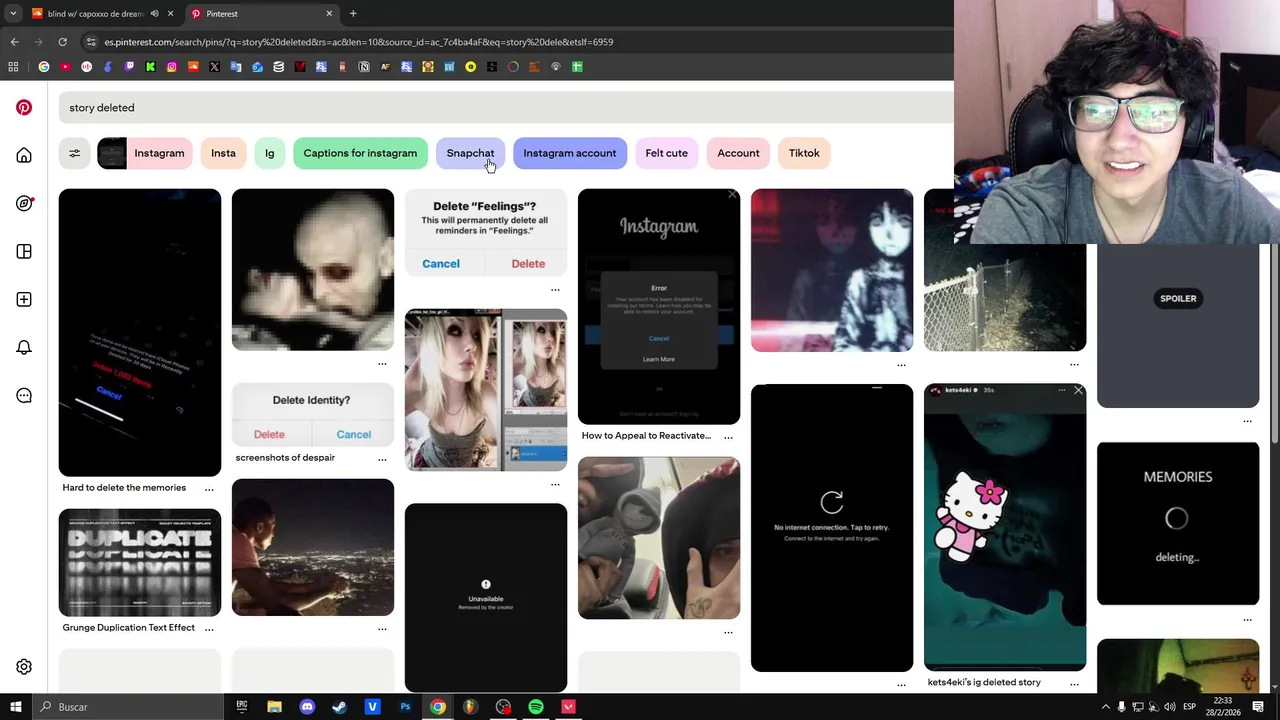Open the boards icon in Pinterest sidebar
1280x720 pixels.
pos(24,251)
